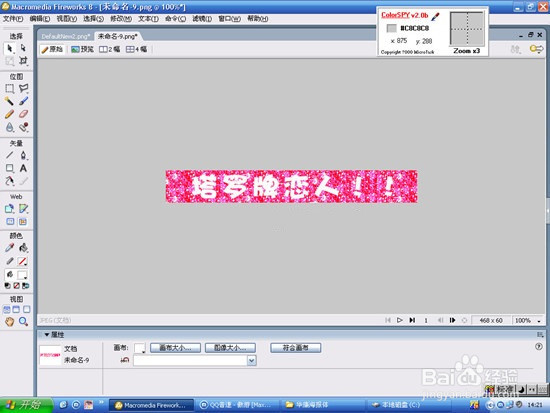Viewport: 550px width, 413px height.
Task: Select the Pencil tool
Action: pos(9,114)
